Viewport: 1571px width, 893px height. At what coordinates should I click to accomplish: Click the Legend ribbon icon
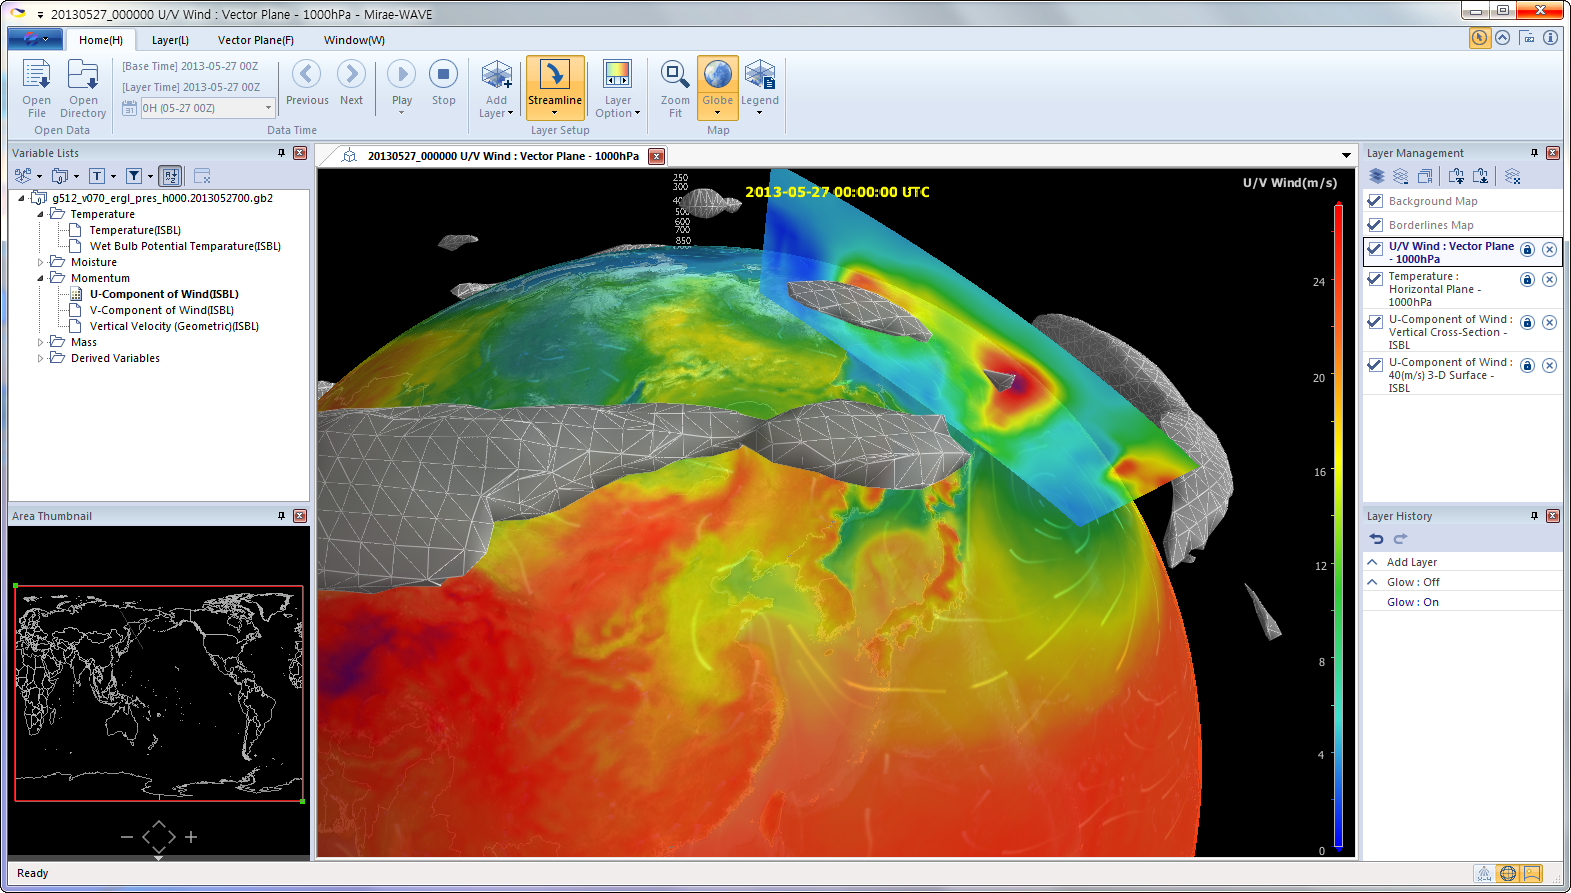(x=760, y=87)
